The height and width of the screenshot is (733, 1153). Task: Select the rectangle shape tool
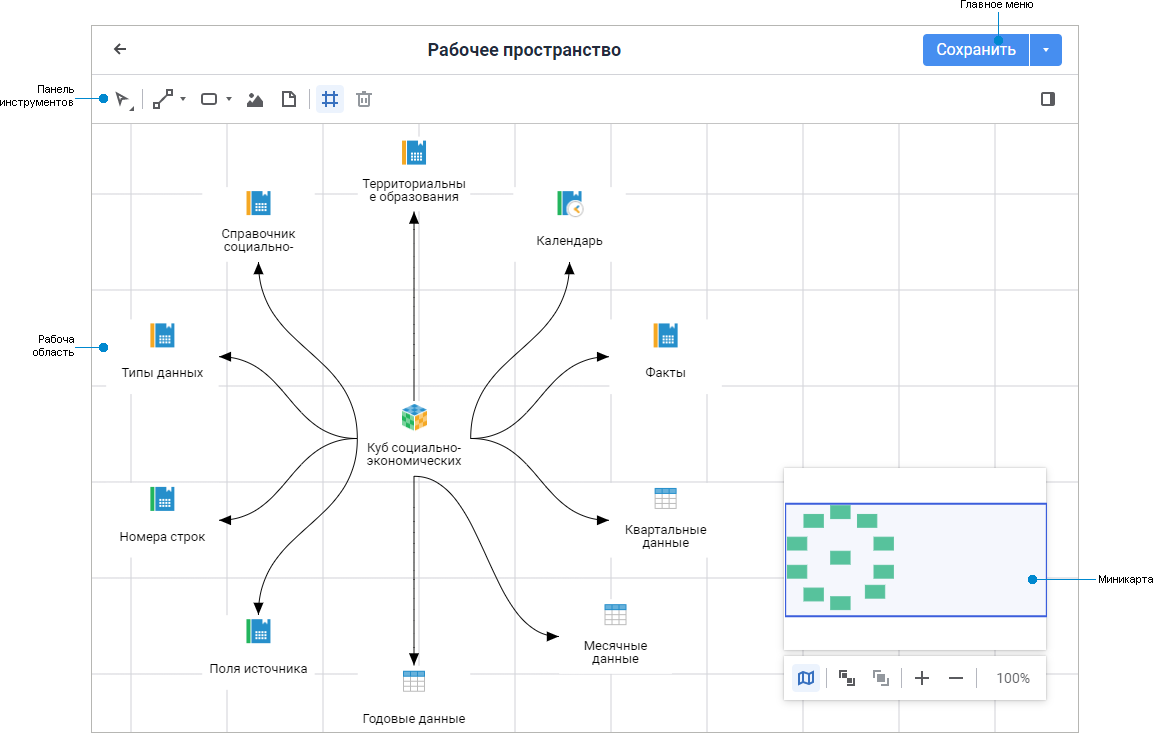209,99
